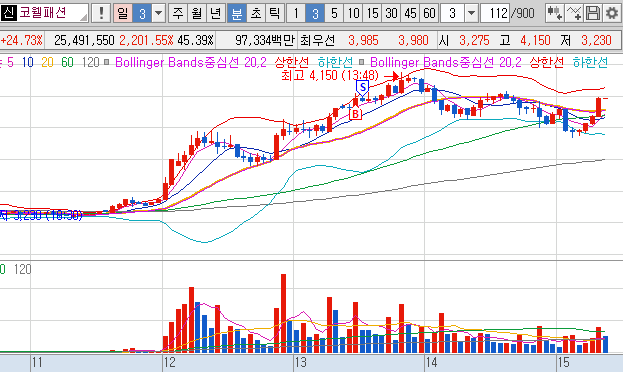
Task: Click the blue S sell marker on chart
Action: tap(362, 87)
